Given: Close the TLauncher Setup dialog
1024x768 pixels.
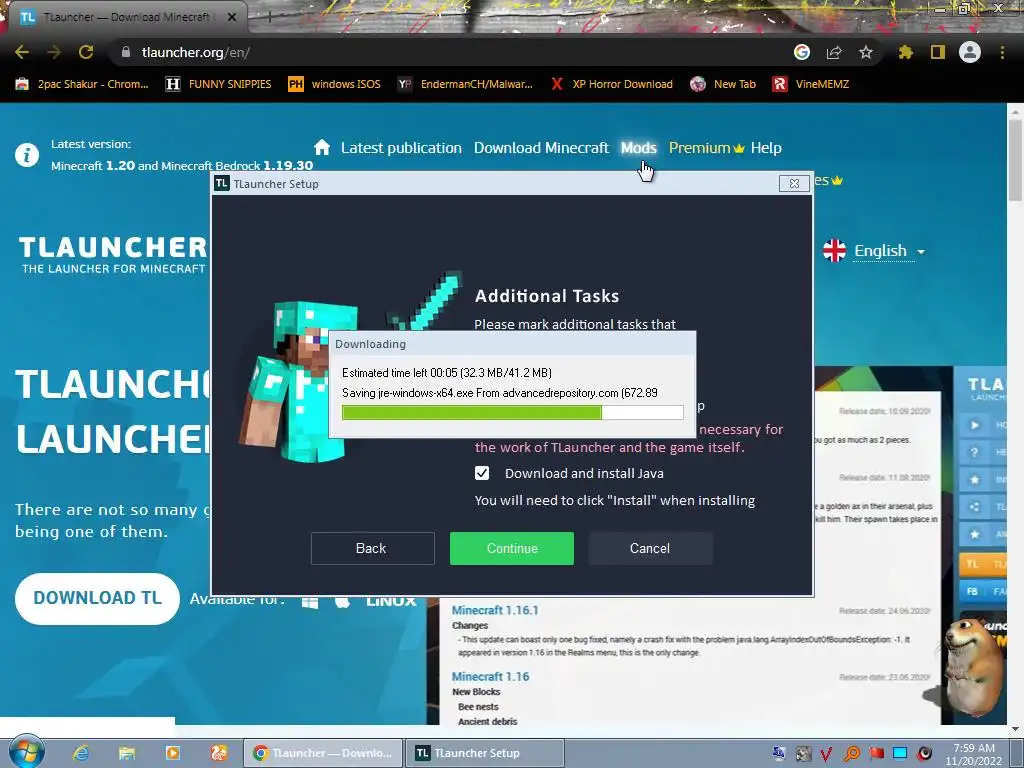Looking at the screenshot, I should 794,184.
